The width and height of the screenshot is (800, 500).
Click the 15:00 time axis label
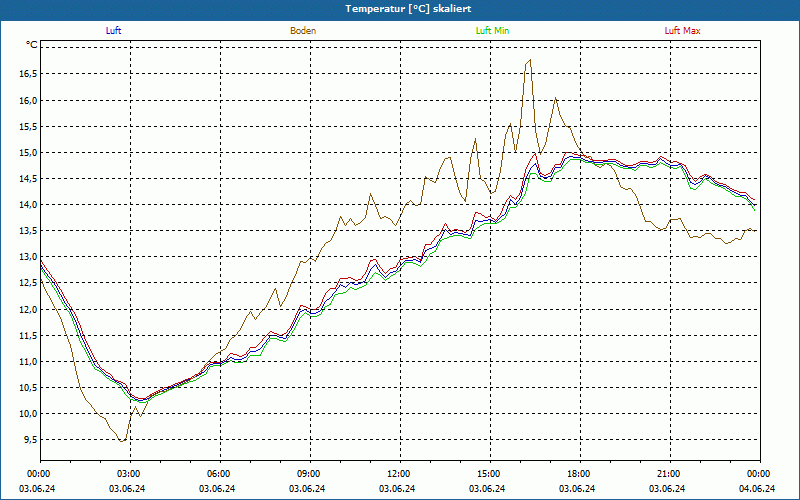pyautogui.click(x=489, y=474)
